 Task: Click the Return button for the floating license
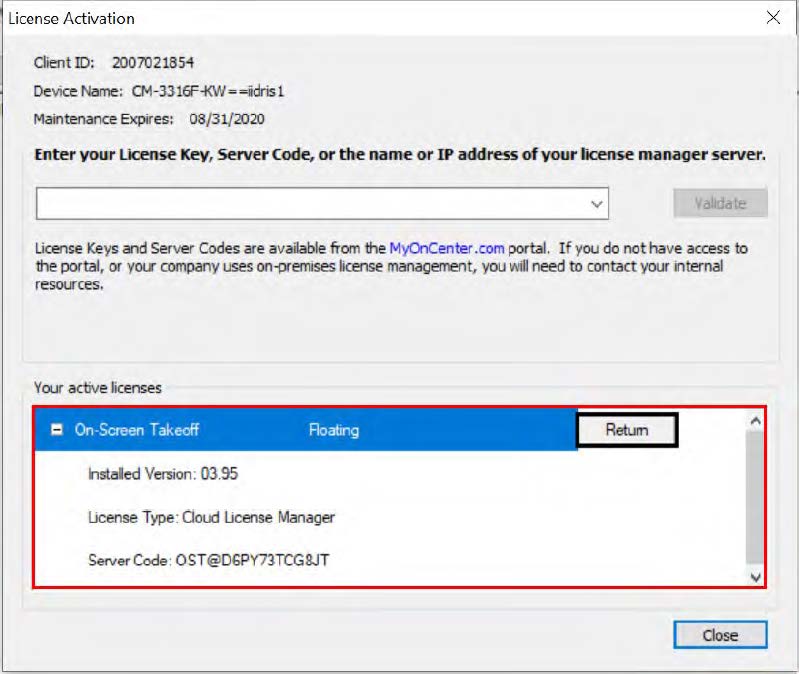point(627,430)
